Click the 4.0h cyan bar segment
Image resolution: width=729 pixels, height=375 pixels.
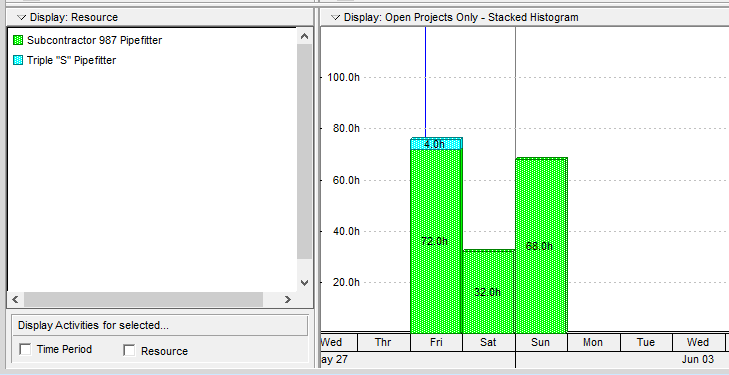(436, 144)
